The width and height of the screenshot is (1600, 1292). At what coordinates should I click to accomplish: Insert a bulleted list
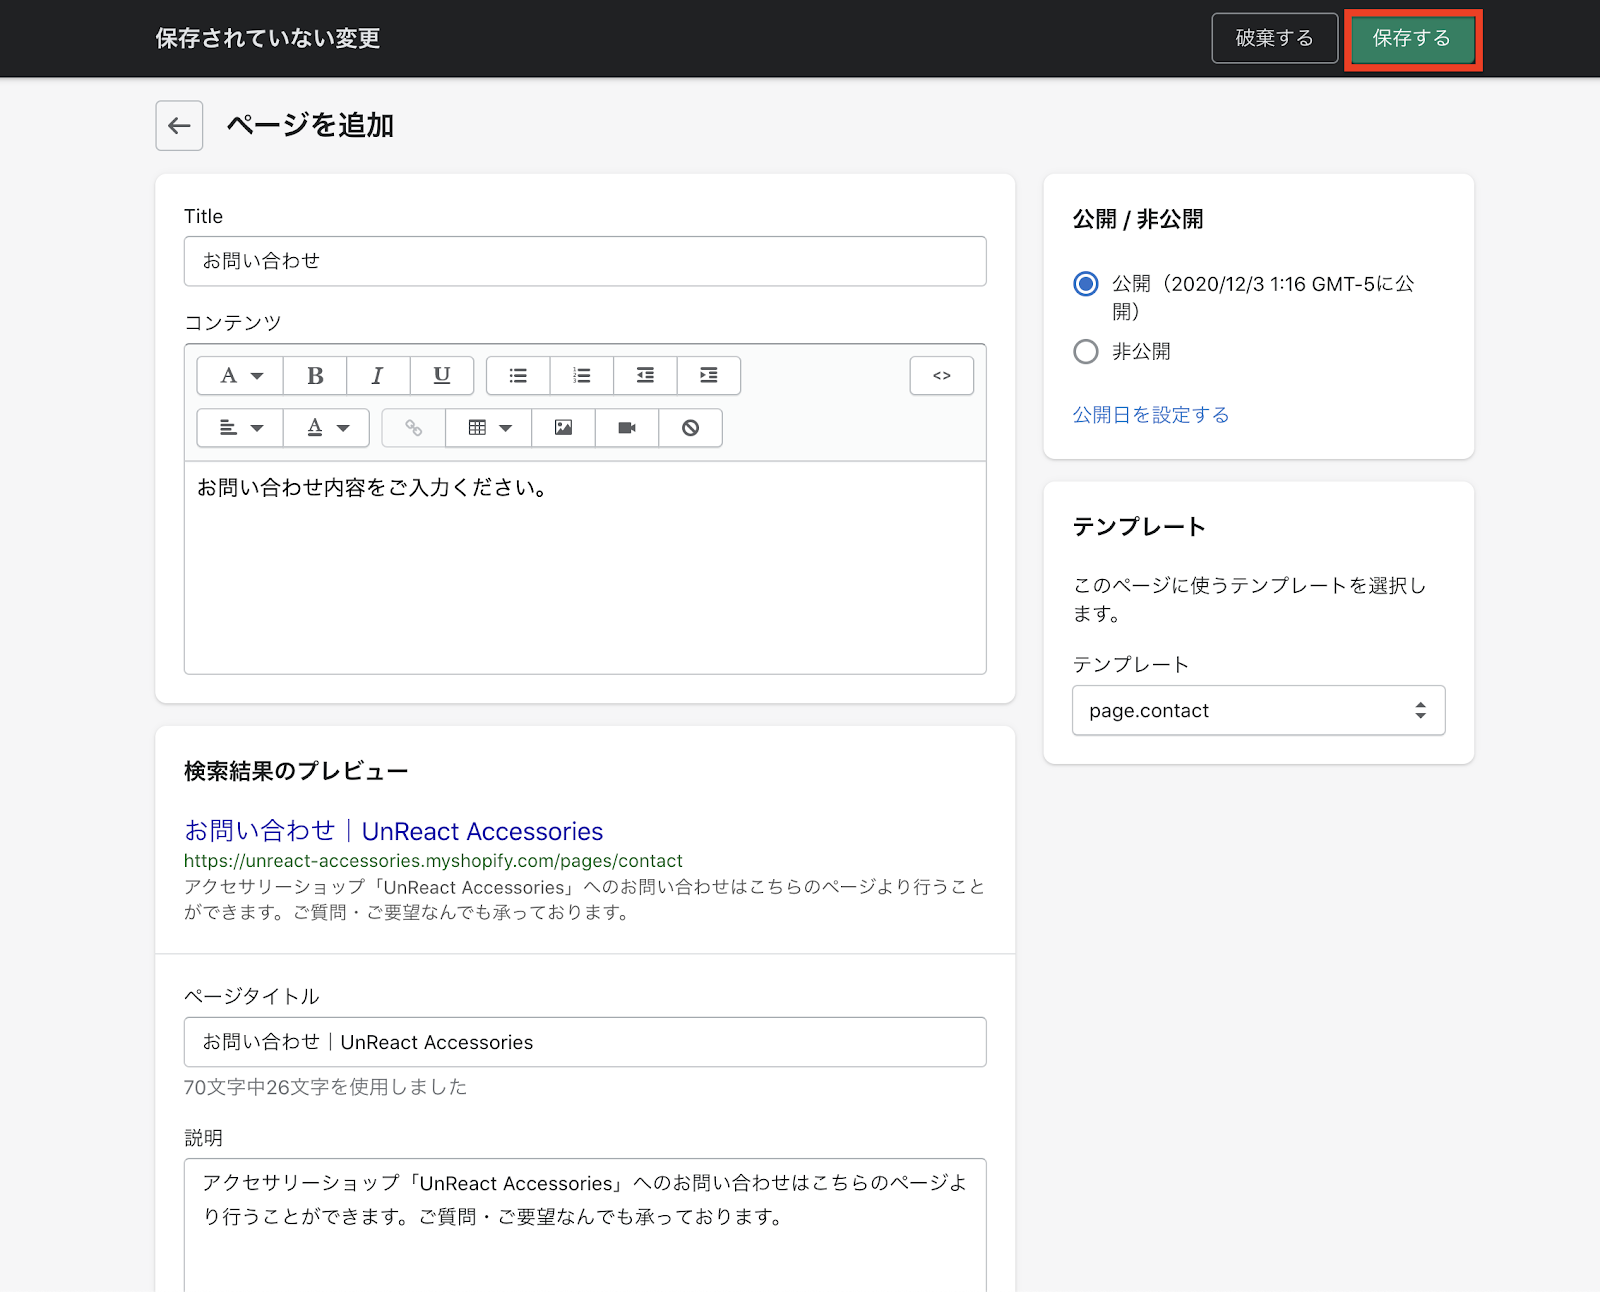(518, 376)
